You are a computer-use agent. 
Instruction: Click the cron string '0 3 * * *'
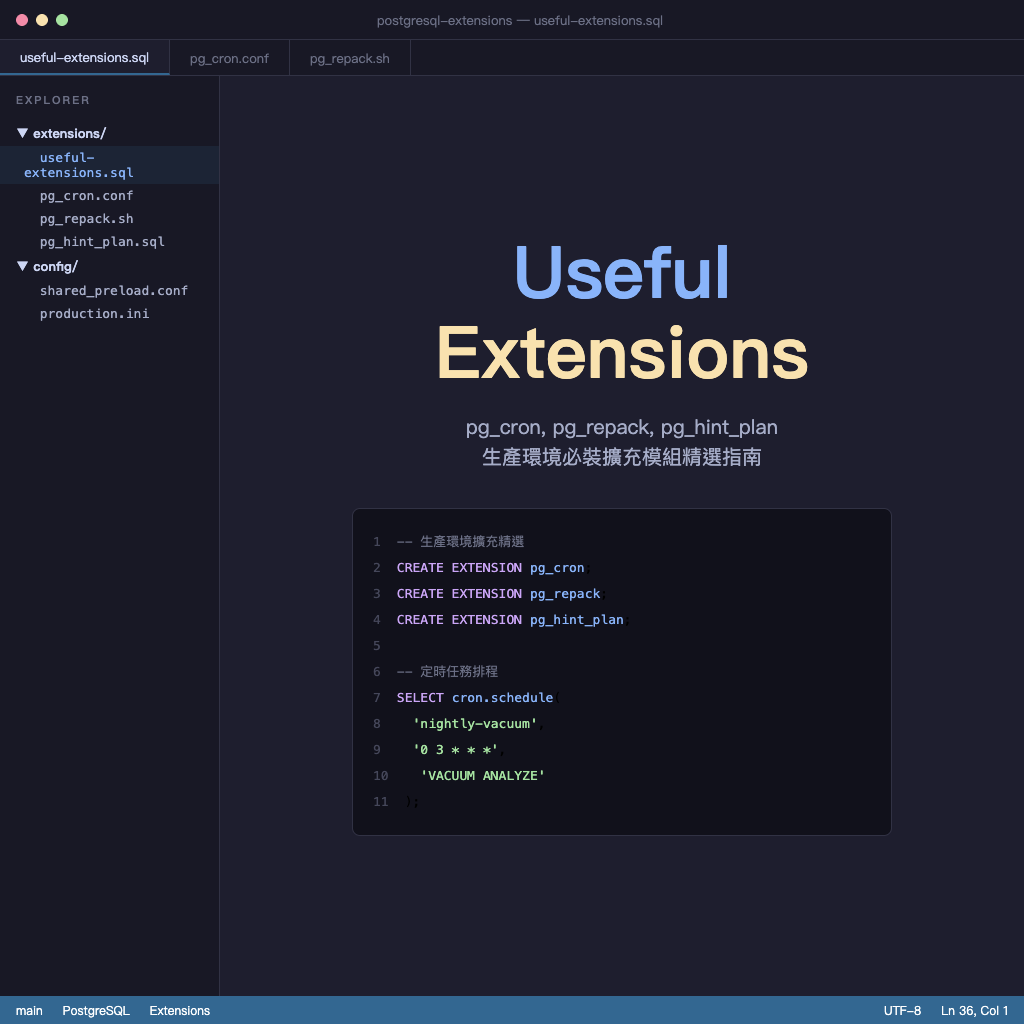pos(455,750)
